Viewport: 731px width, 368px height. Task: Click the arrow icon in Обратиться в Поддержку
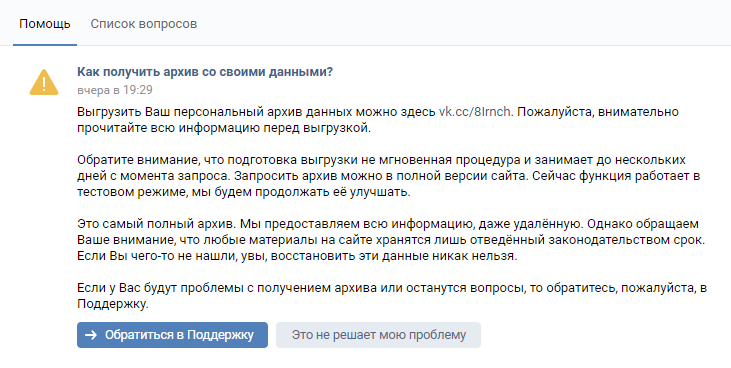pyautogui.click(x=91, y=335)
